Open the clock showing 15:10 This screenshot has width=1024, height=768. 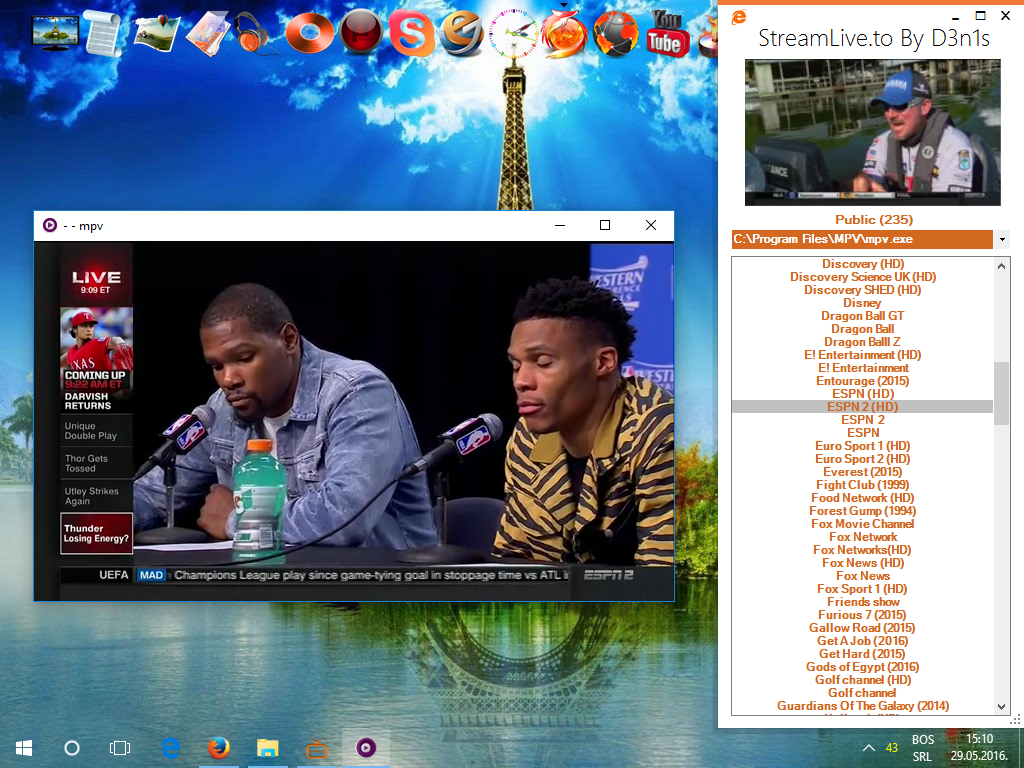point(979,748)
